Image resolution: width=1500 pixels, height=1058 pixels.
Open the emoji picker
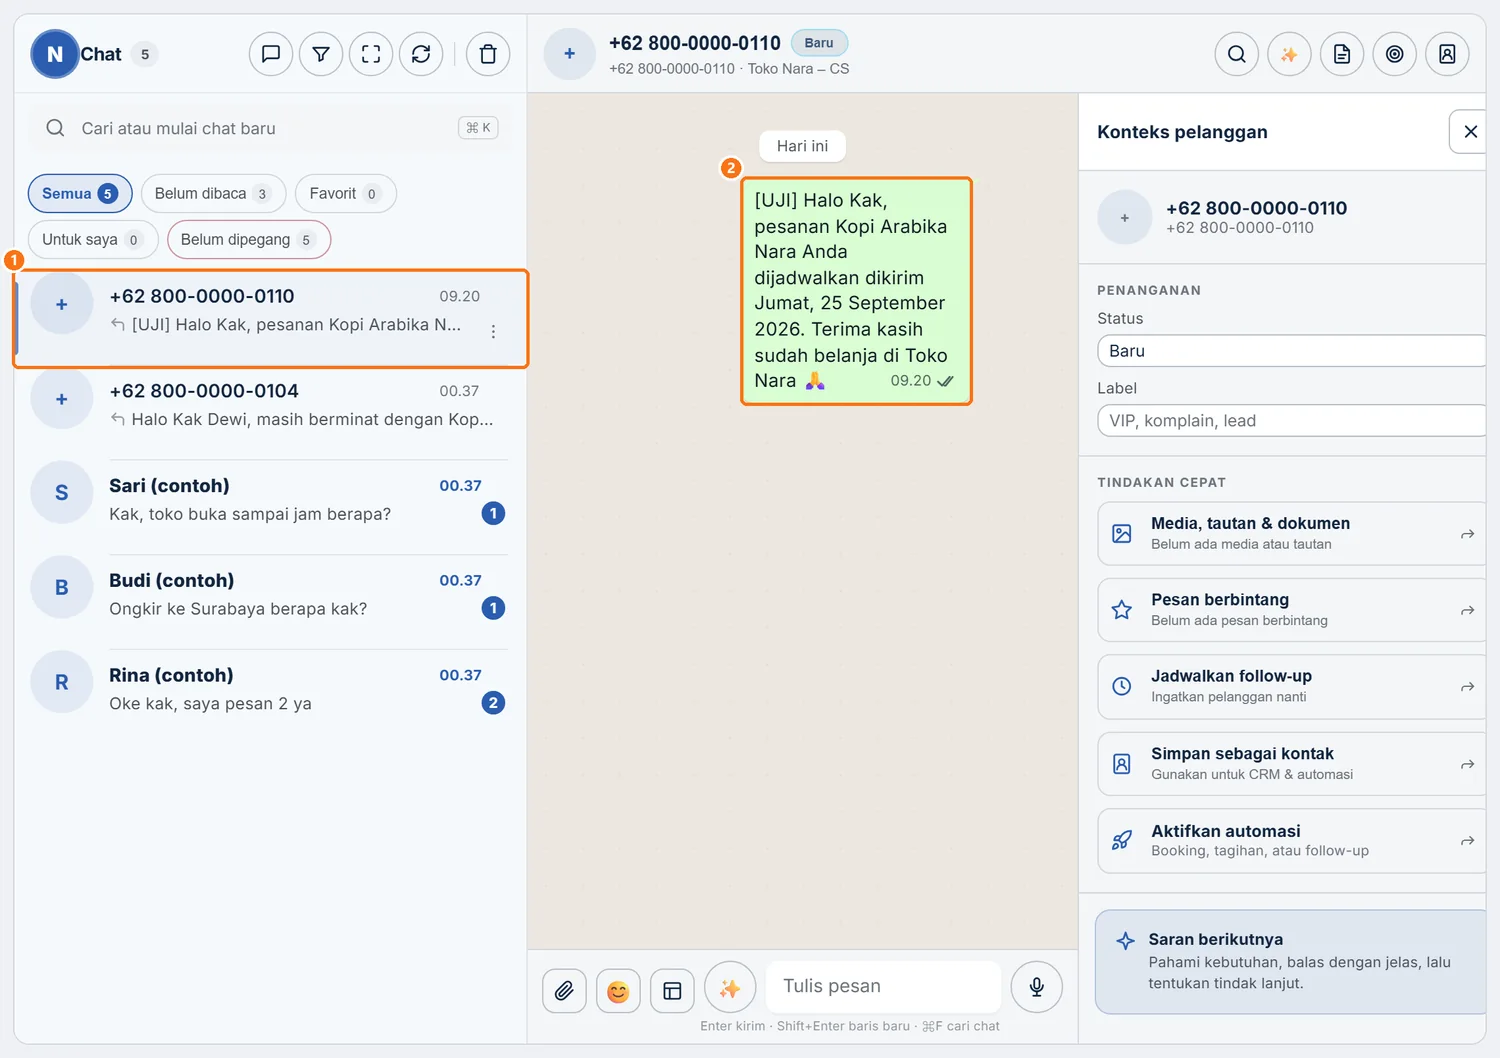[x=618, y=990]
